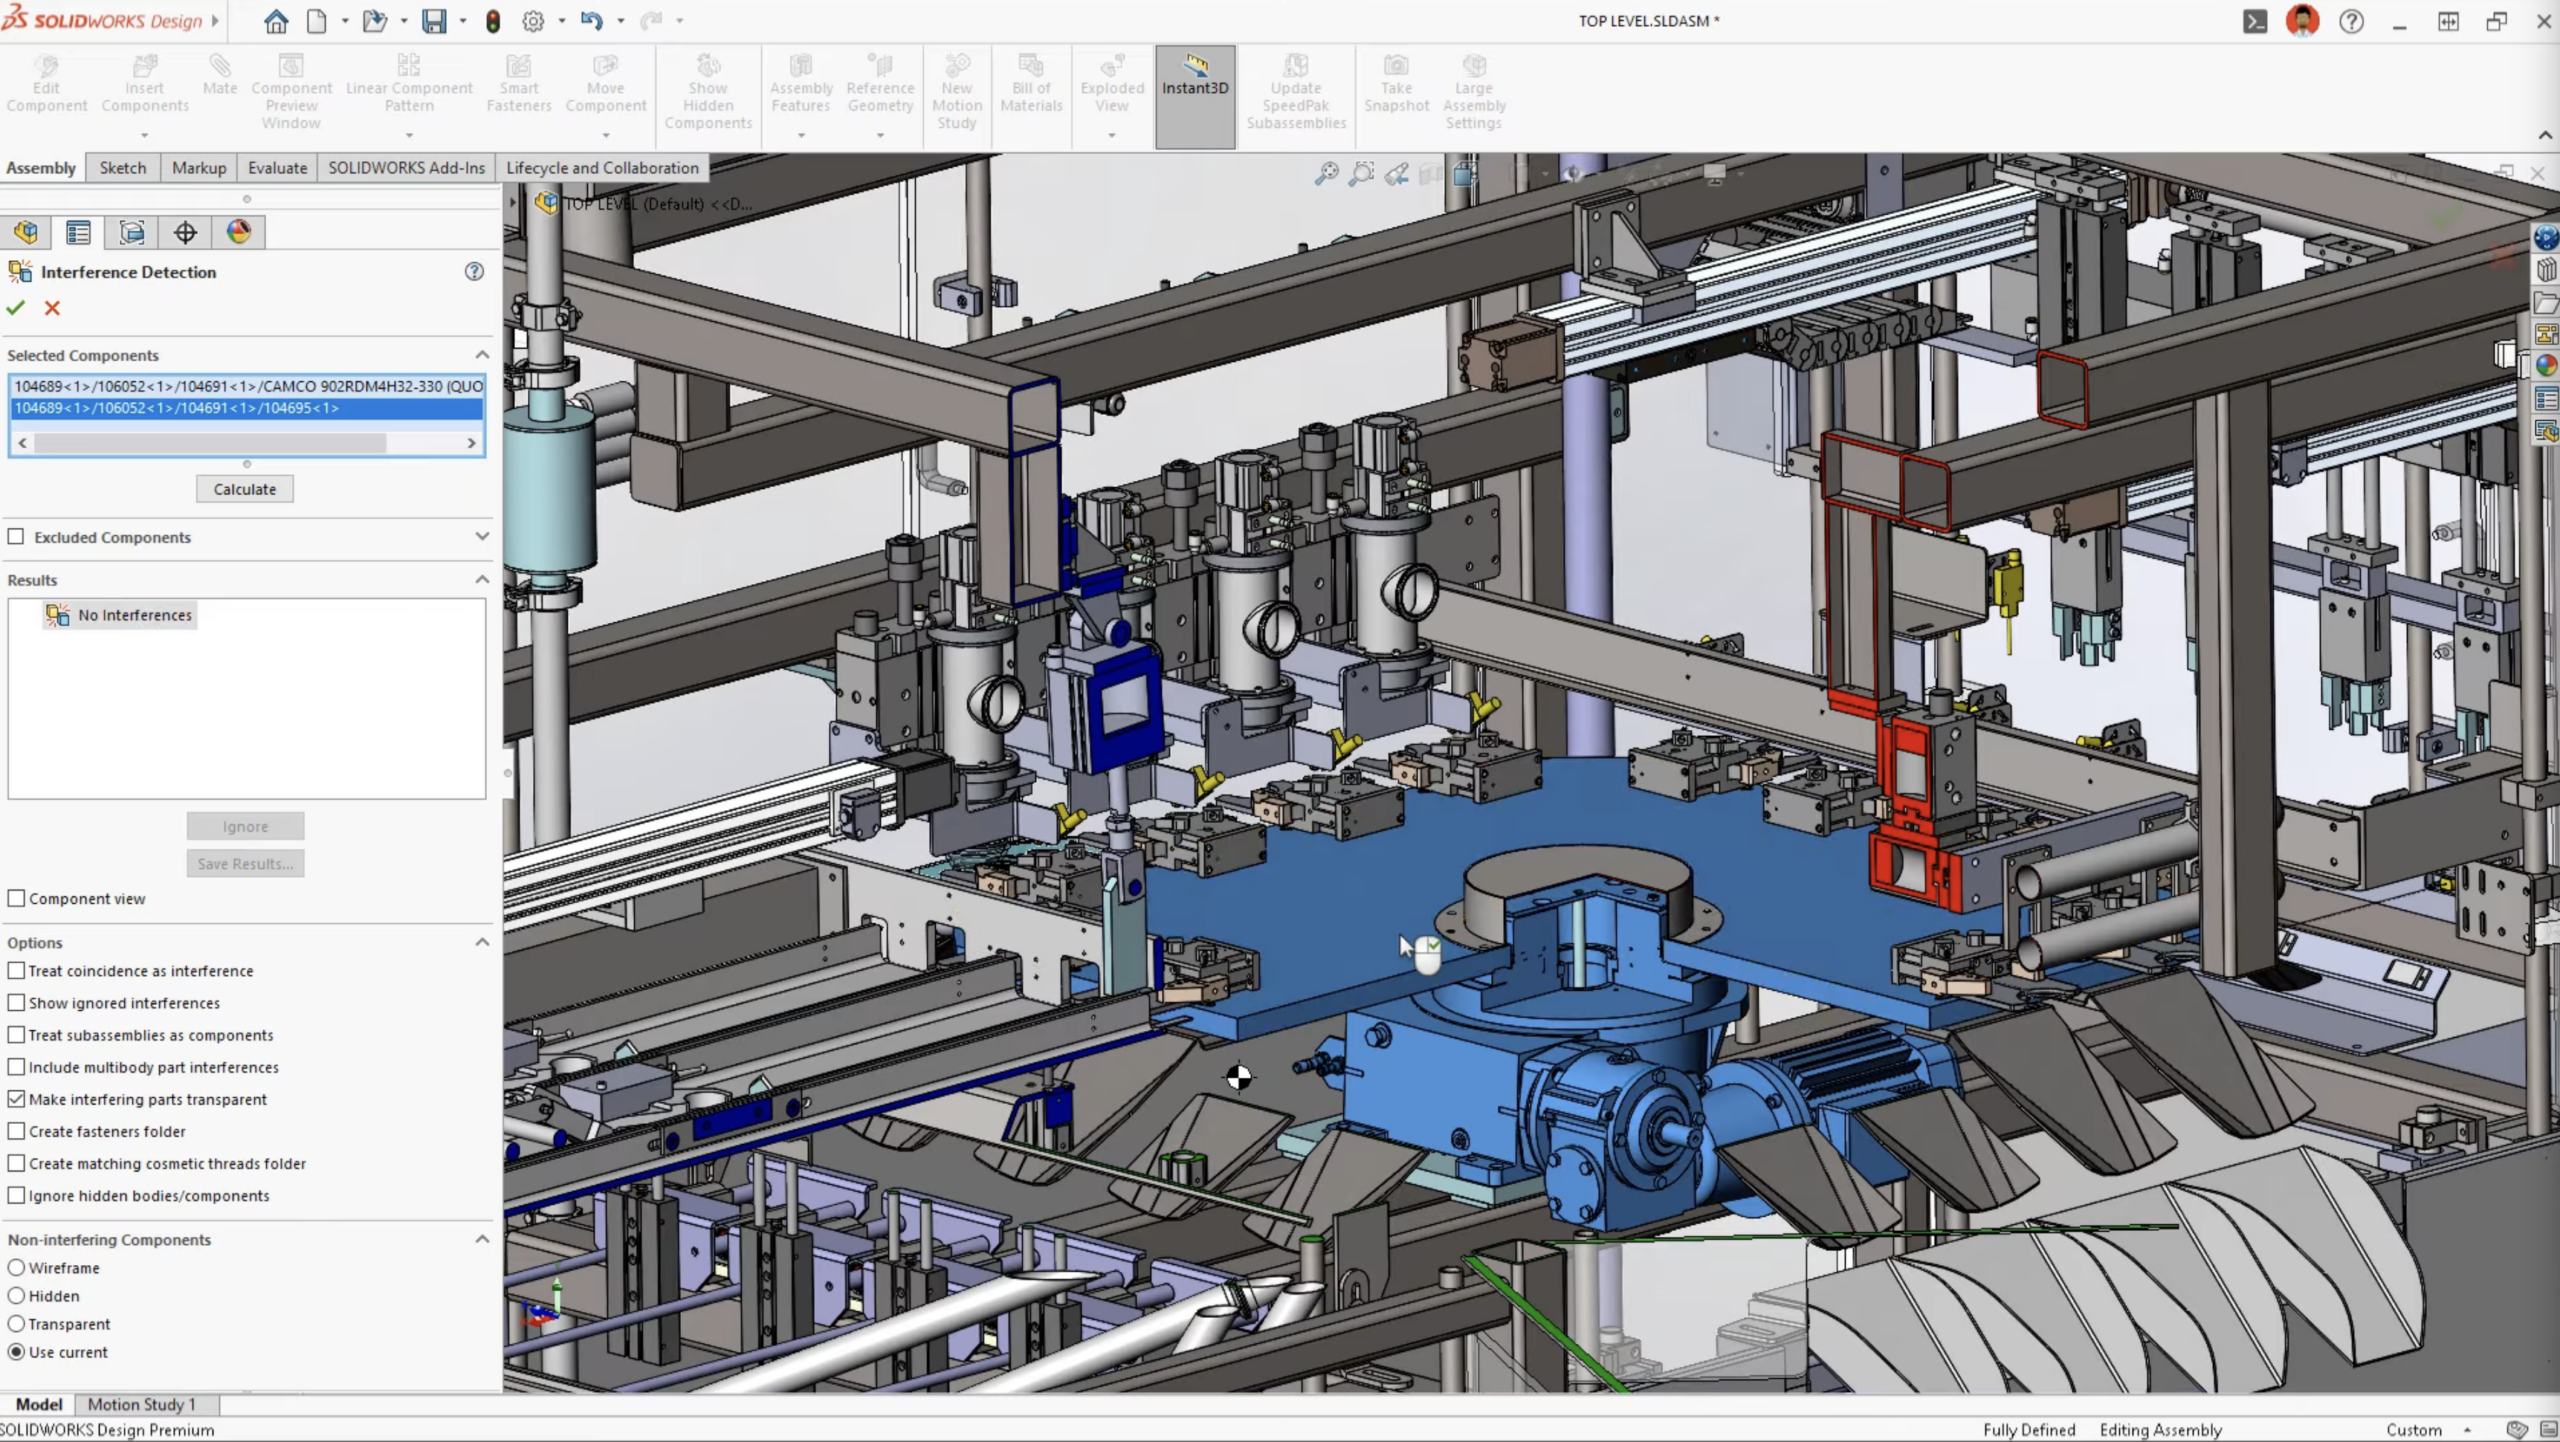Enable Treat coincidence as interference checkbox

click(x=17, y=970)
